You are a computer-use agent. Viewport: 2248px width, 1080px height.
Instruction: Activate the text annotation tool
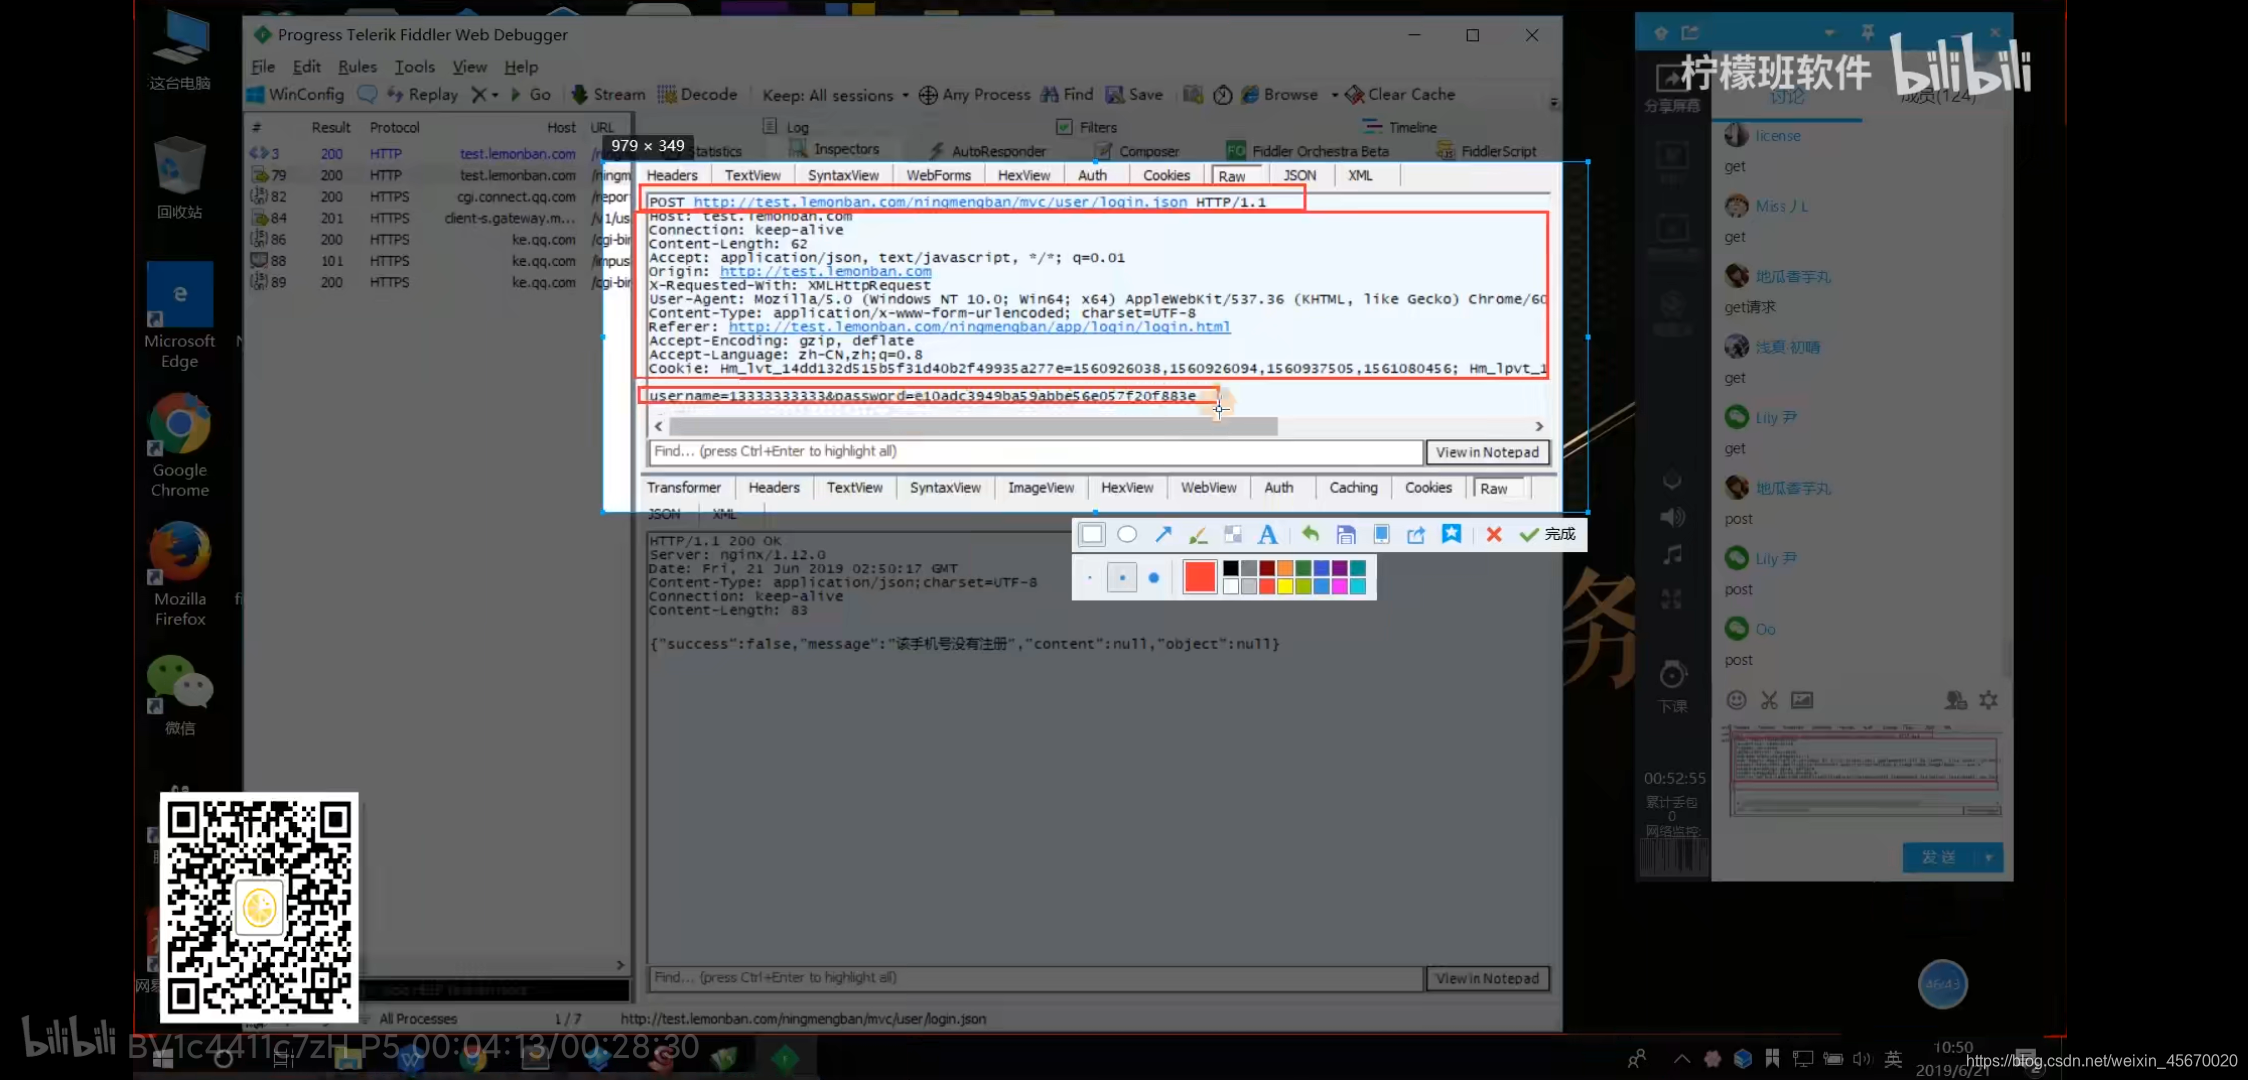(1268, 535)
